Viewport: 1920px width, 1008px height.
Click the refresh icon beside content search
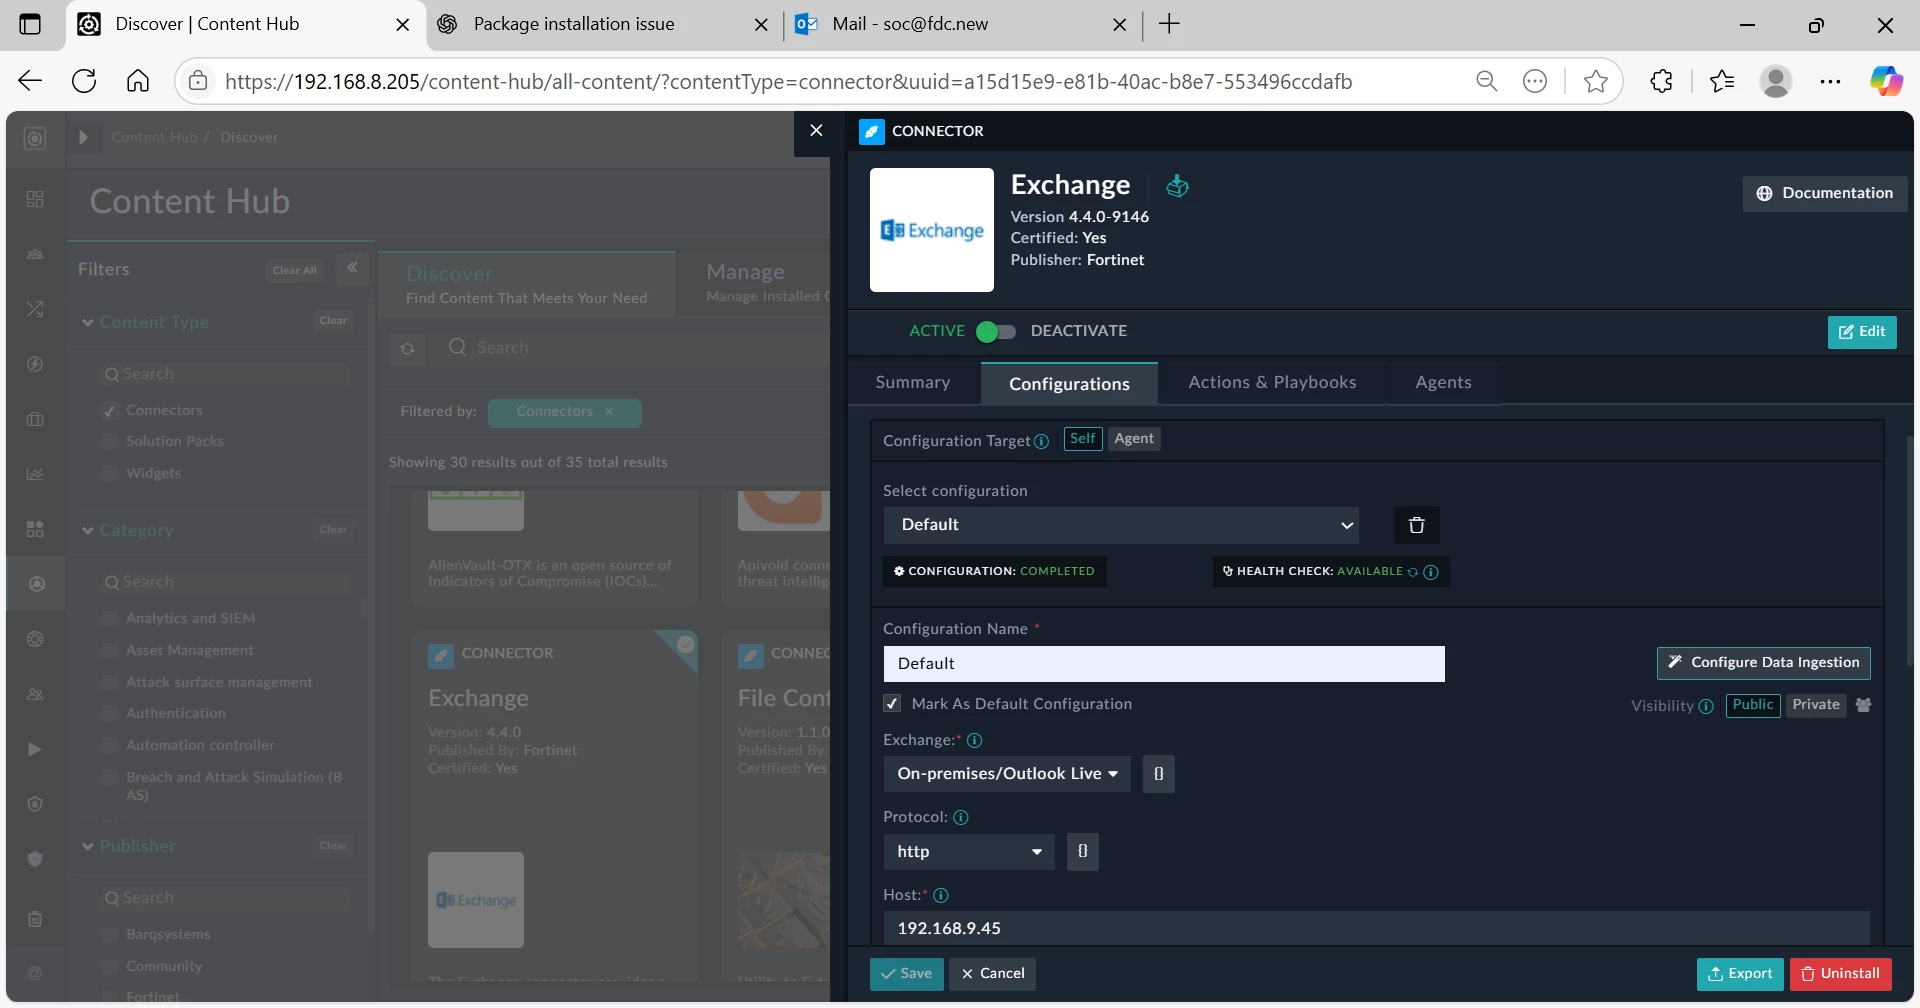(407, 349)
